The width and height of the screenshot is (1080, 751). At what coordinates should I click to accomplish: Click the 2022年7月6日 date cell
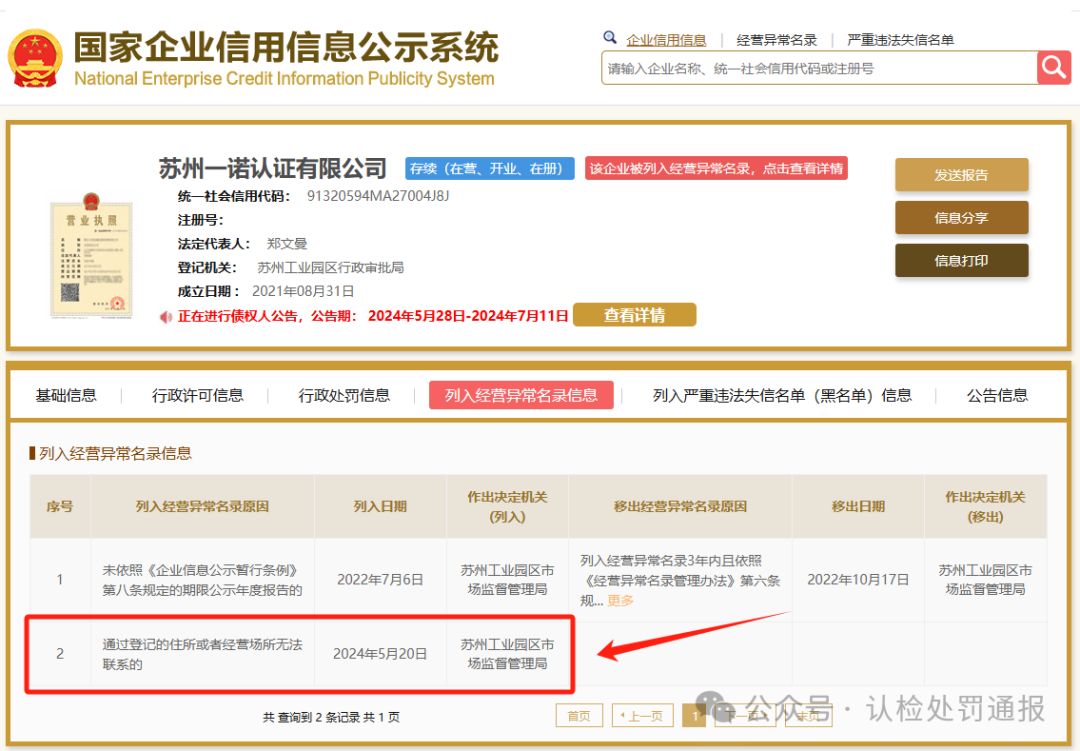click(x=380, y=579)
